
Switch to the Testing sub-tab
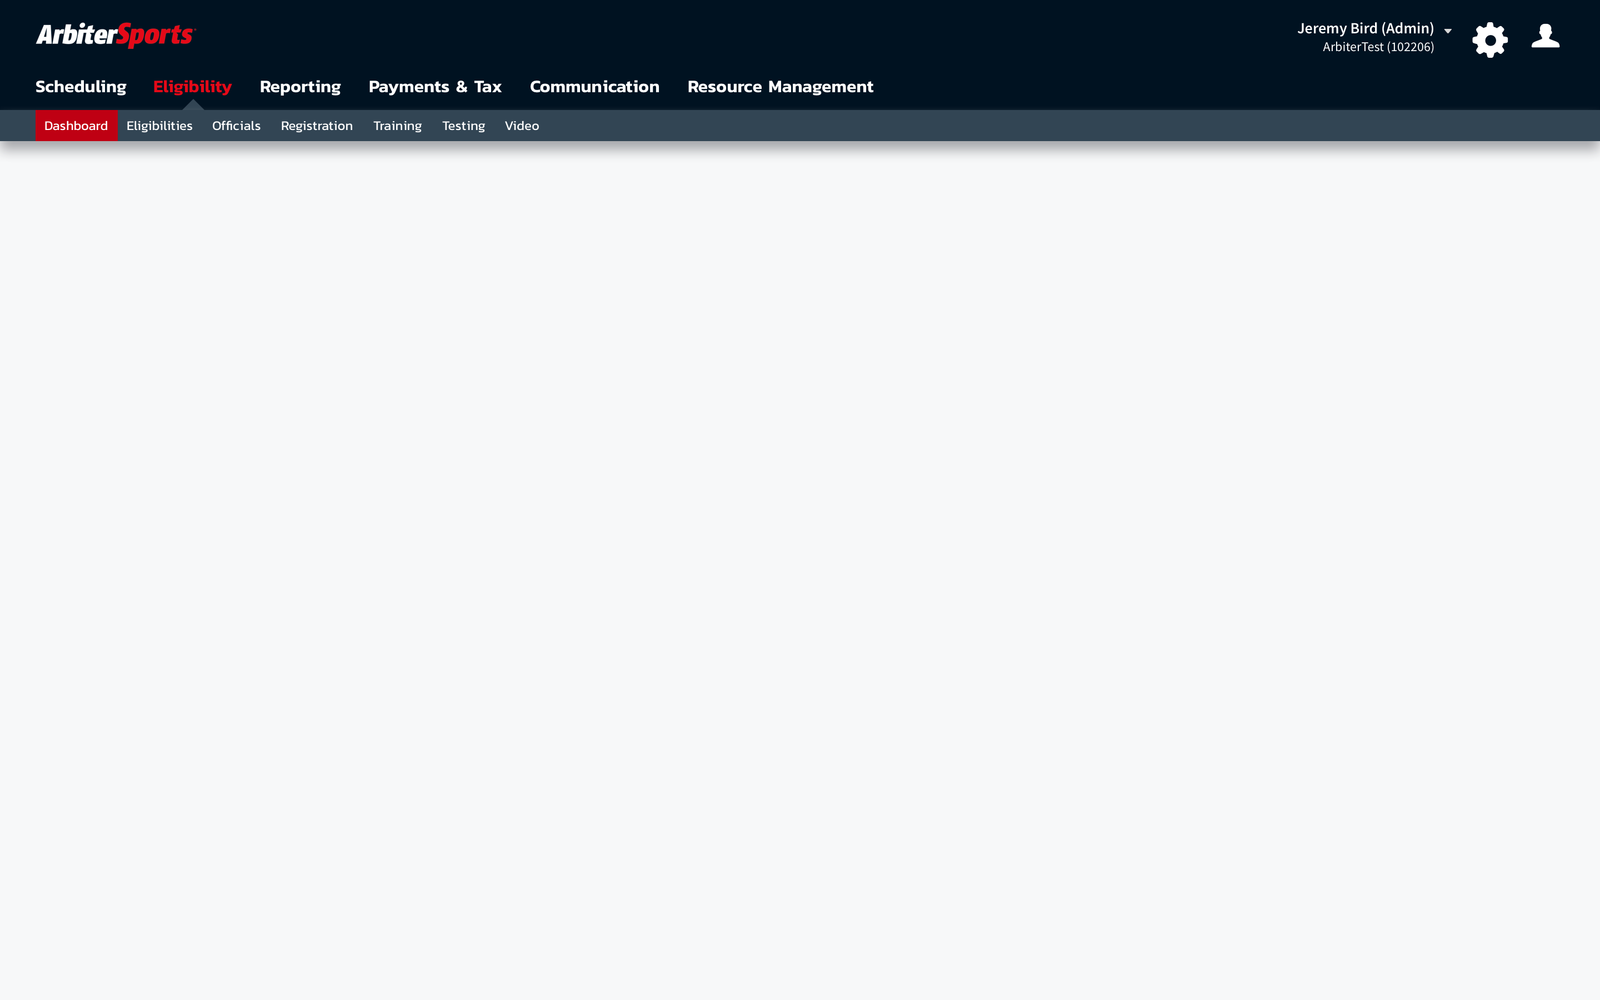pyautogui.click(x=463, y=126)
